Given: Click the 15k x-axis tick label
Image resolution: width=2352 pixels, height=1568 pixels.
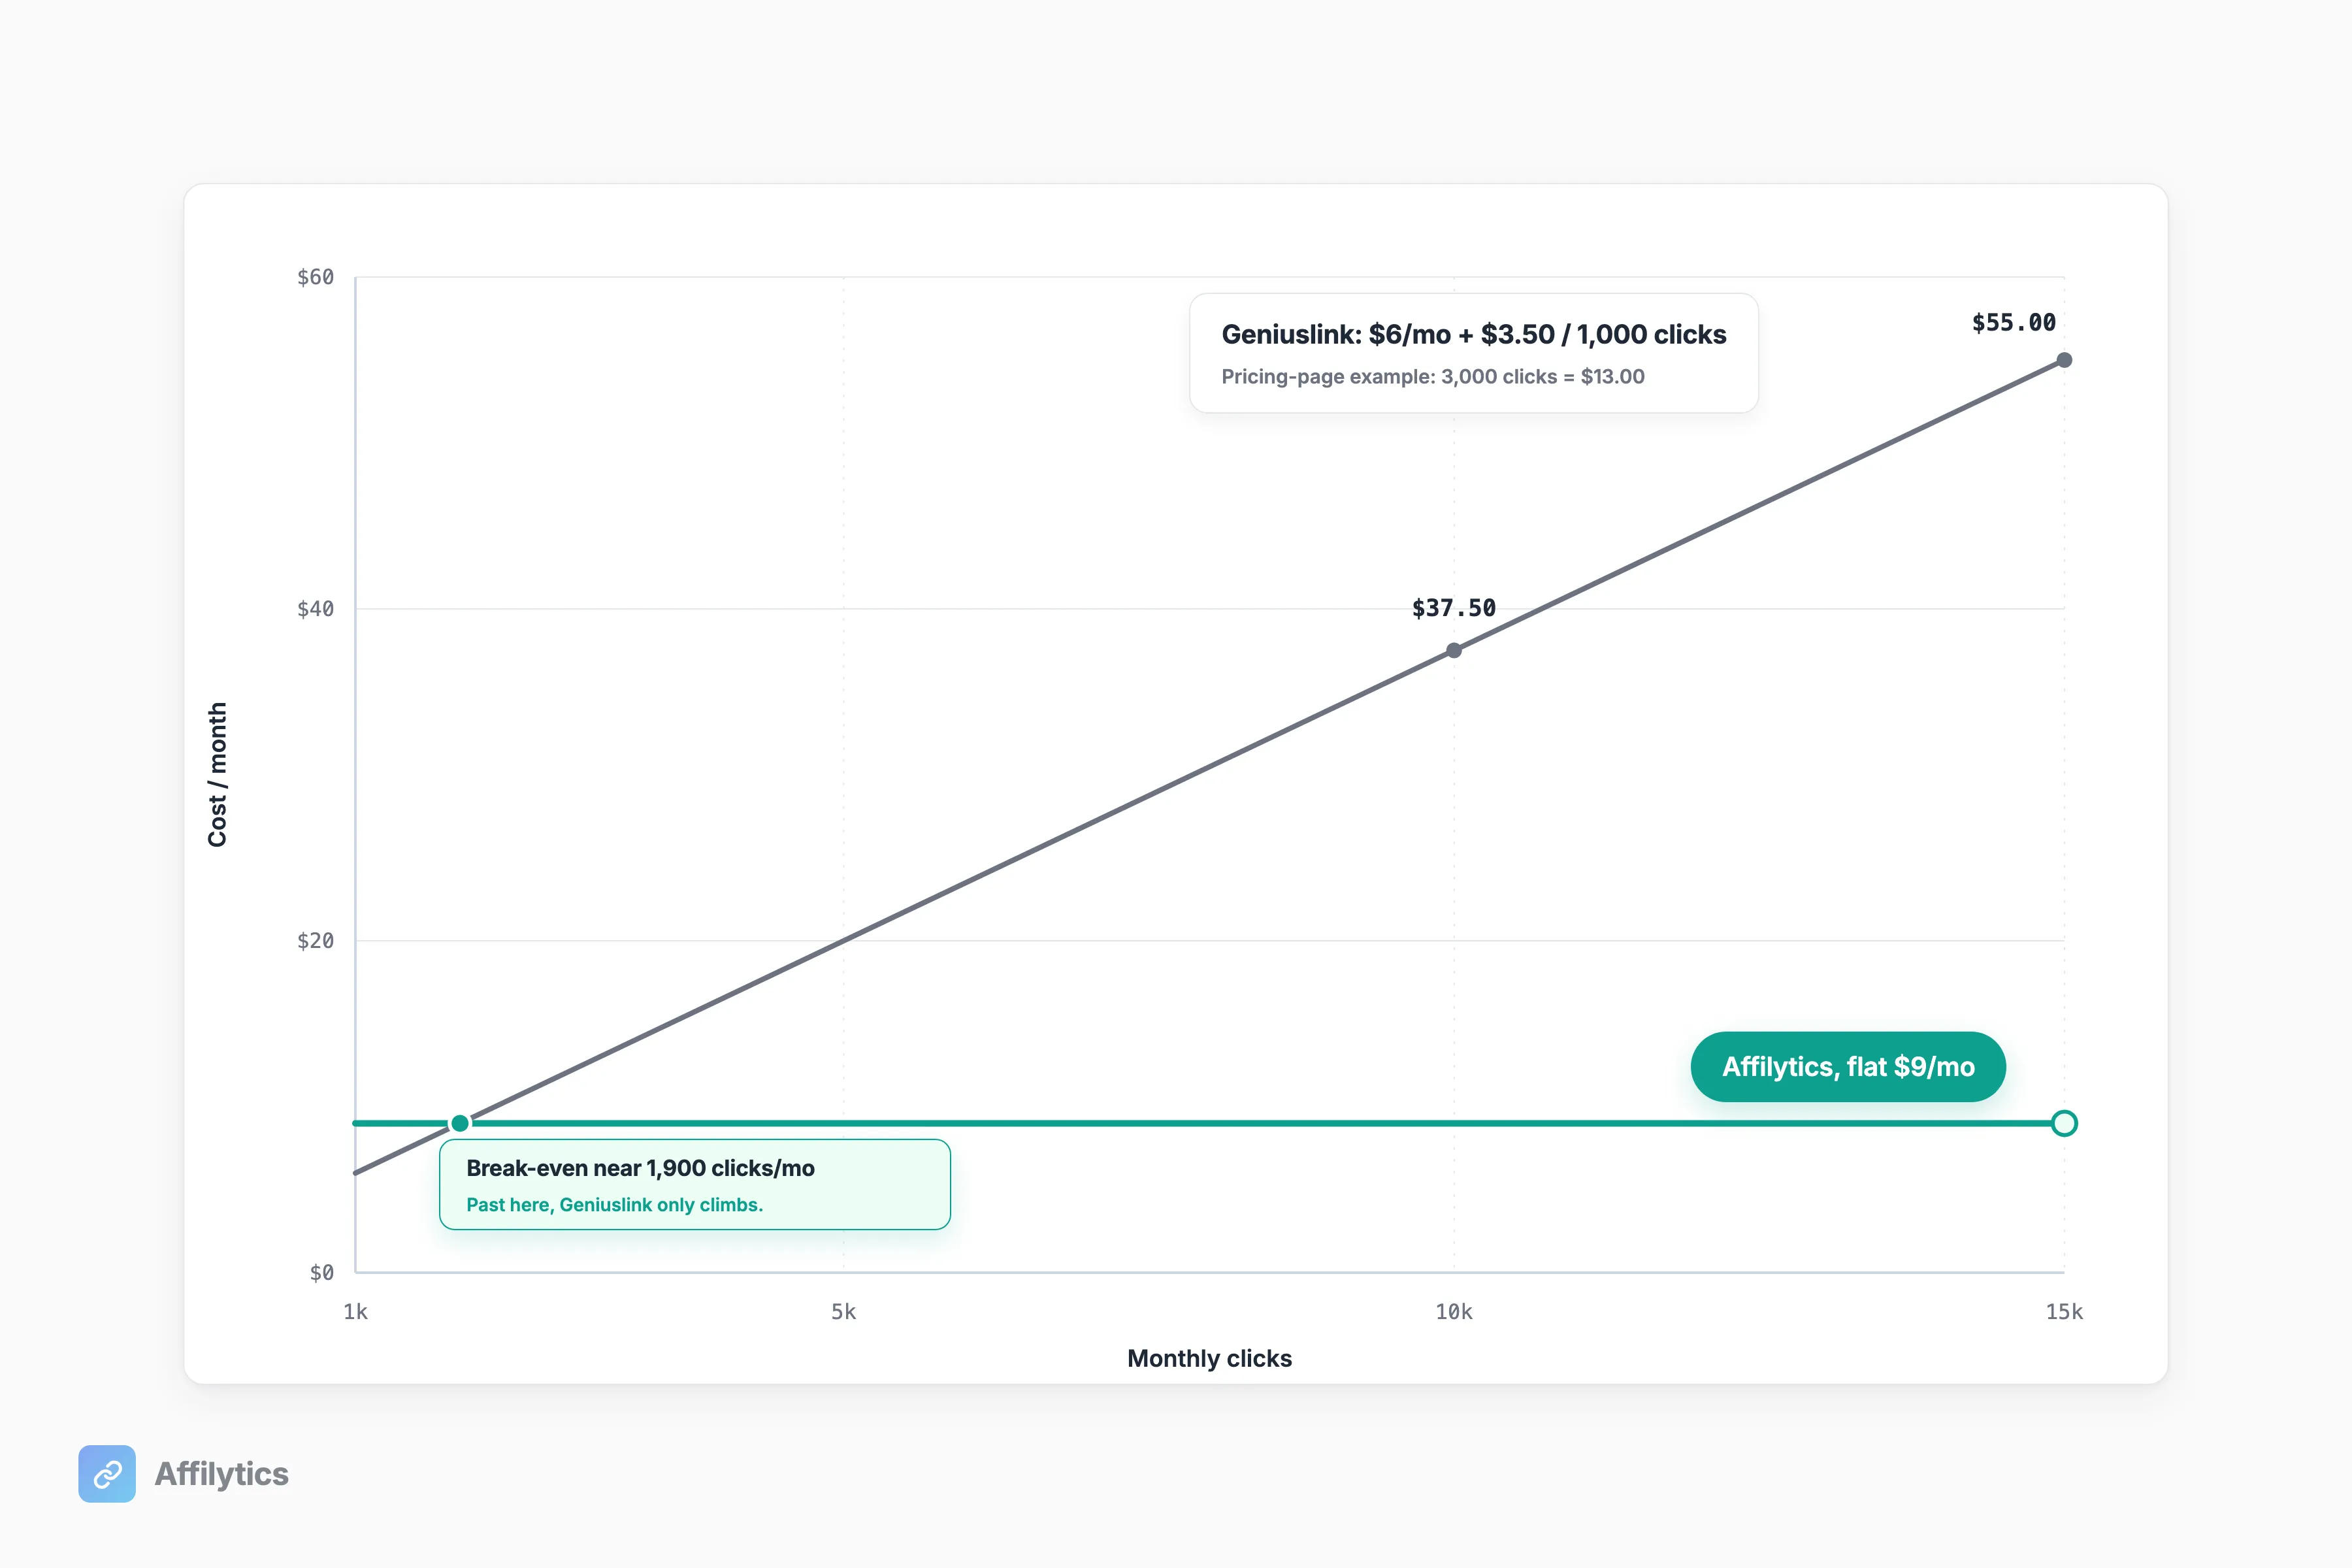Looking at the screenshot, I should point(2064,1312).
